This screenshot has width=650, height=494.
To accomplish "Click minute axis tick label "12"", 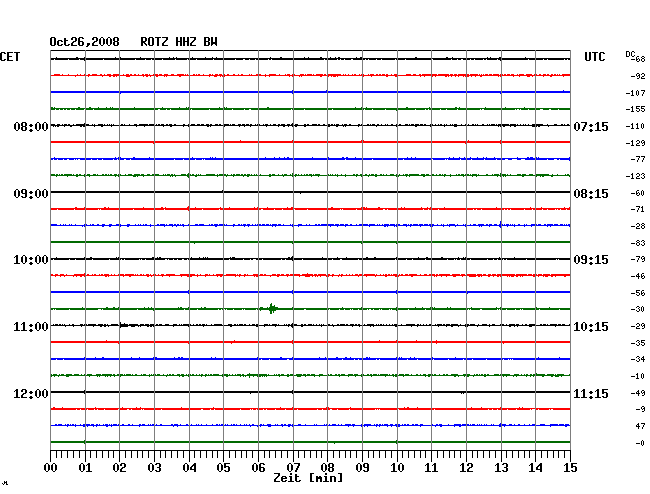I will (466, 468).
